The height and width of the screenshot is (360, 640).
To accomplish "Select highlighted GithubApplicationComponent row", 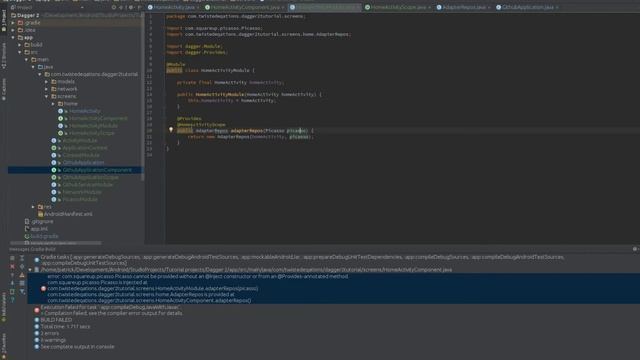I will tap(76, 170).
